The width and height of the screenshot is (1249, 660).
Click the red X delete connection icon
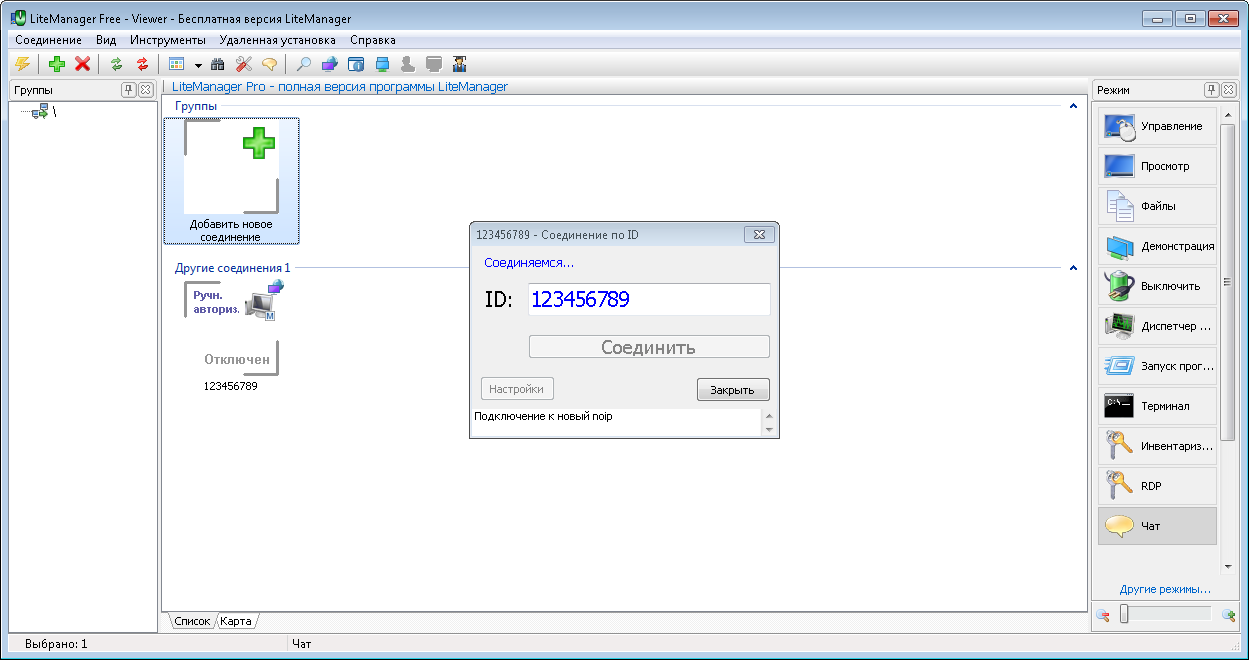pyautogui.click(x=83, y=64)
